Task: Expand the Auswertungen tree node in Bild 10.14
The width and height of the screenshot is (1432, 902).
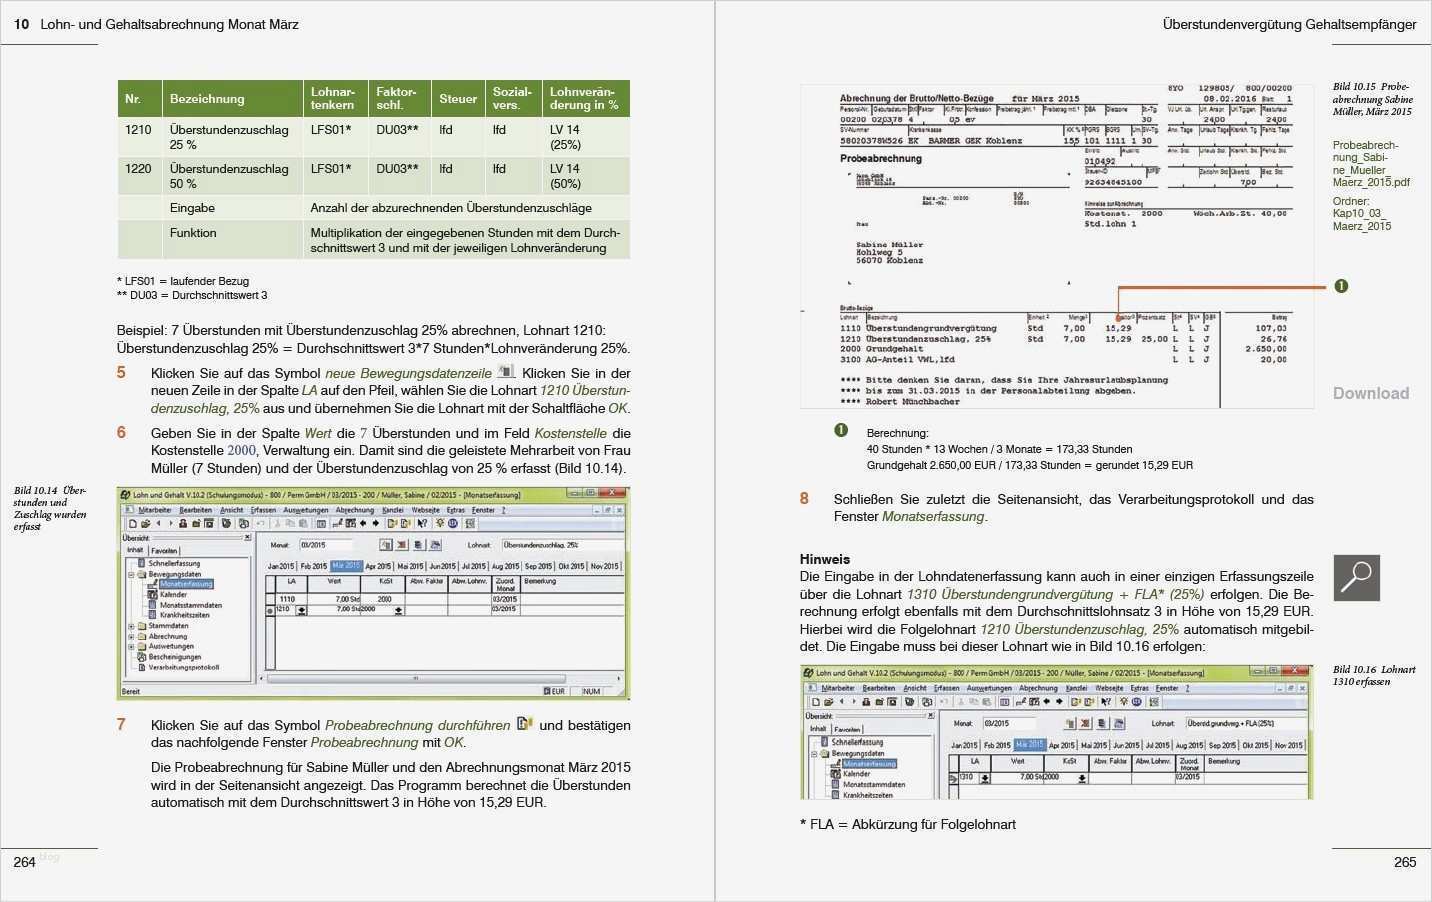Action: 131,646
